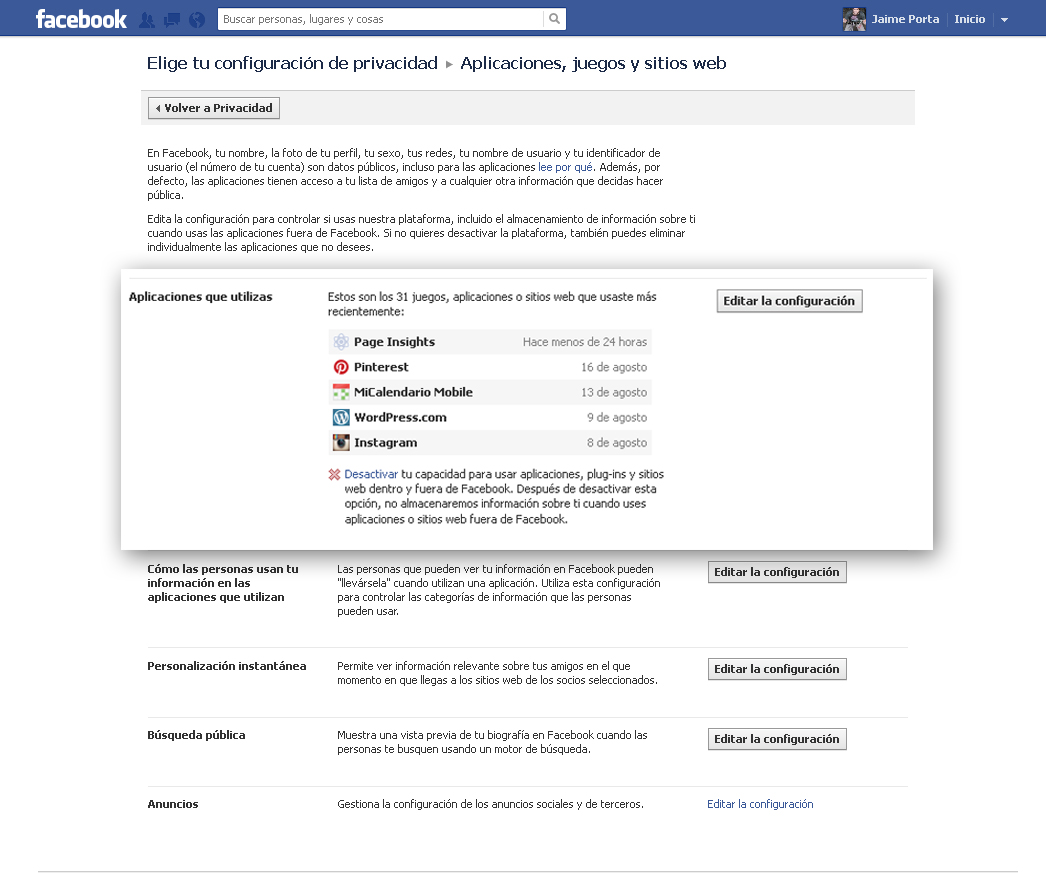1046x875 pixels.
Task: Click the MiCalendario Mobile app icon
Action: (x=341, y=392)
